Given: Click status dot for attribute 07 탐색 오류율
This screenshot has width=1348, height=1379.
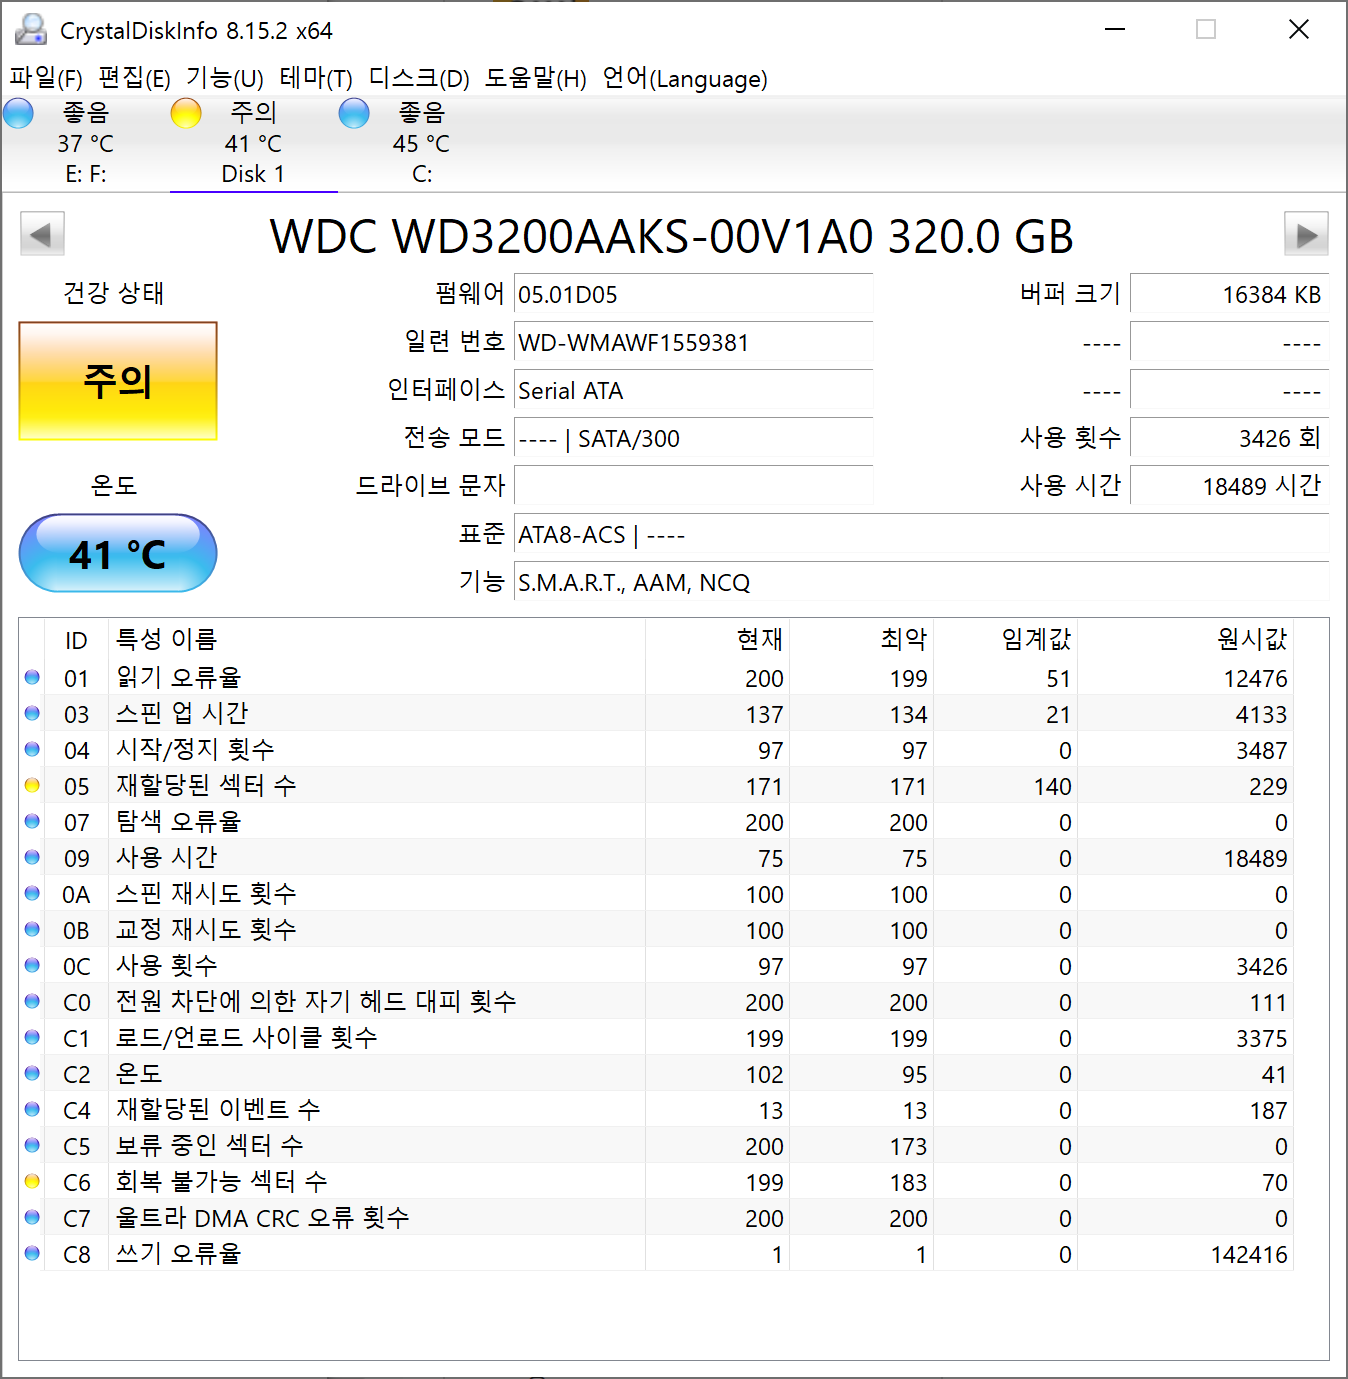Looking at the screenshot, I should 32,821.
